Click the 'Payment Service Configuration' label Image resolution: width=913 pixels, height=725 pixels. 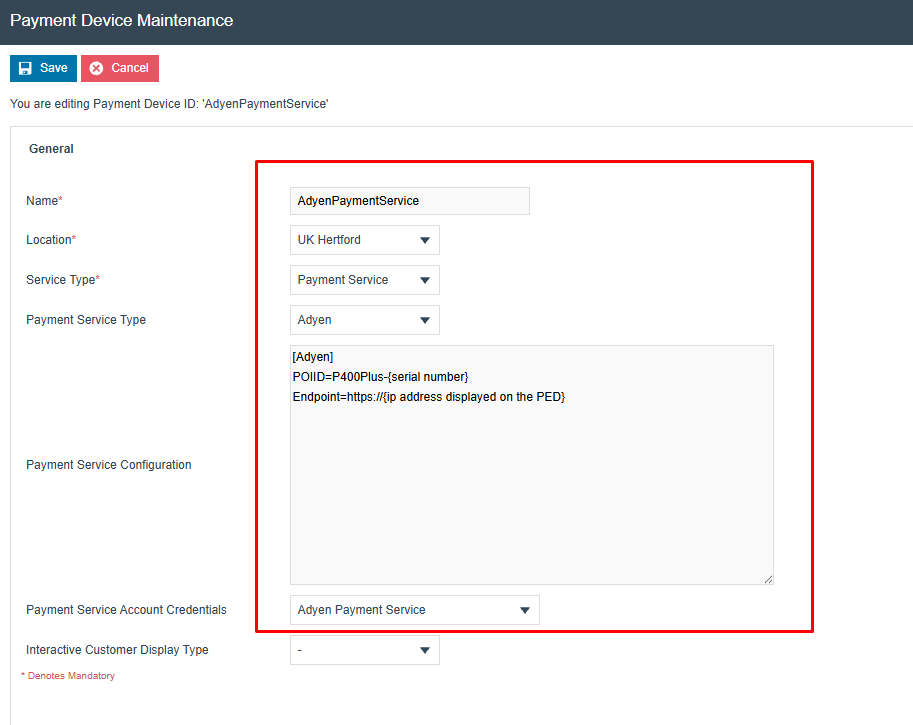(109, 465)
